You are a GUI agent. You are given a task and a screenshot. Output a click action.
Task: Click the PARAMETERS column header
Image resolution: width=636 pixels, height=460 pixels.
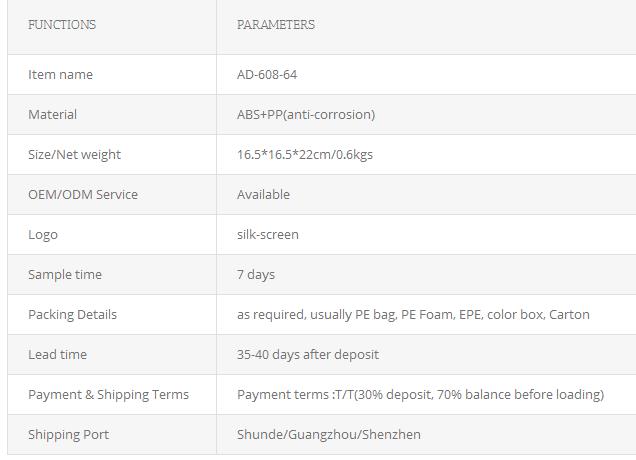(x=276, y=25)
